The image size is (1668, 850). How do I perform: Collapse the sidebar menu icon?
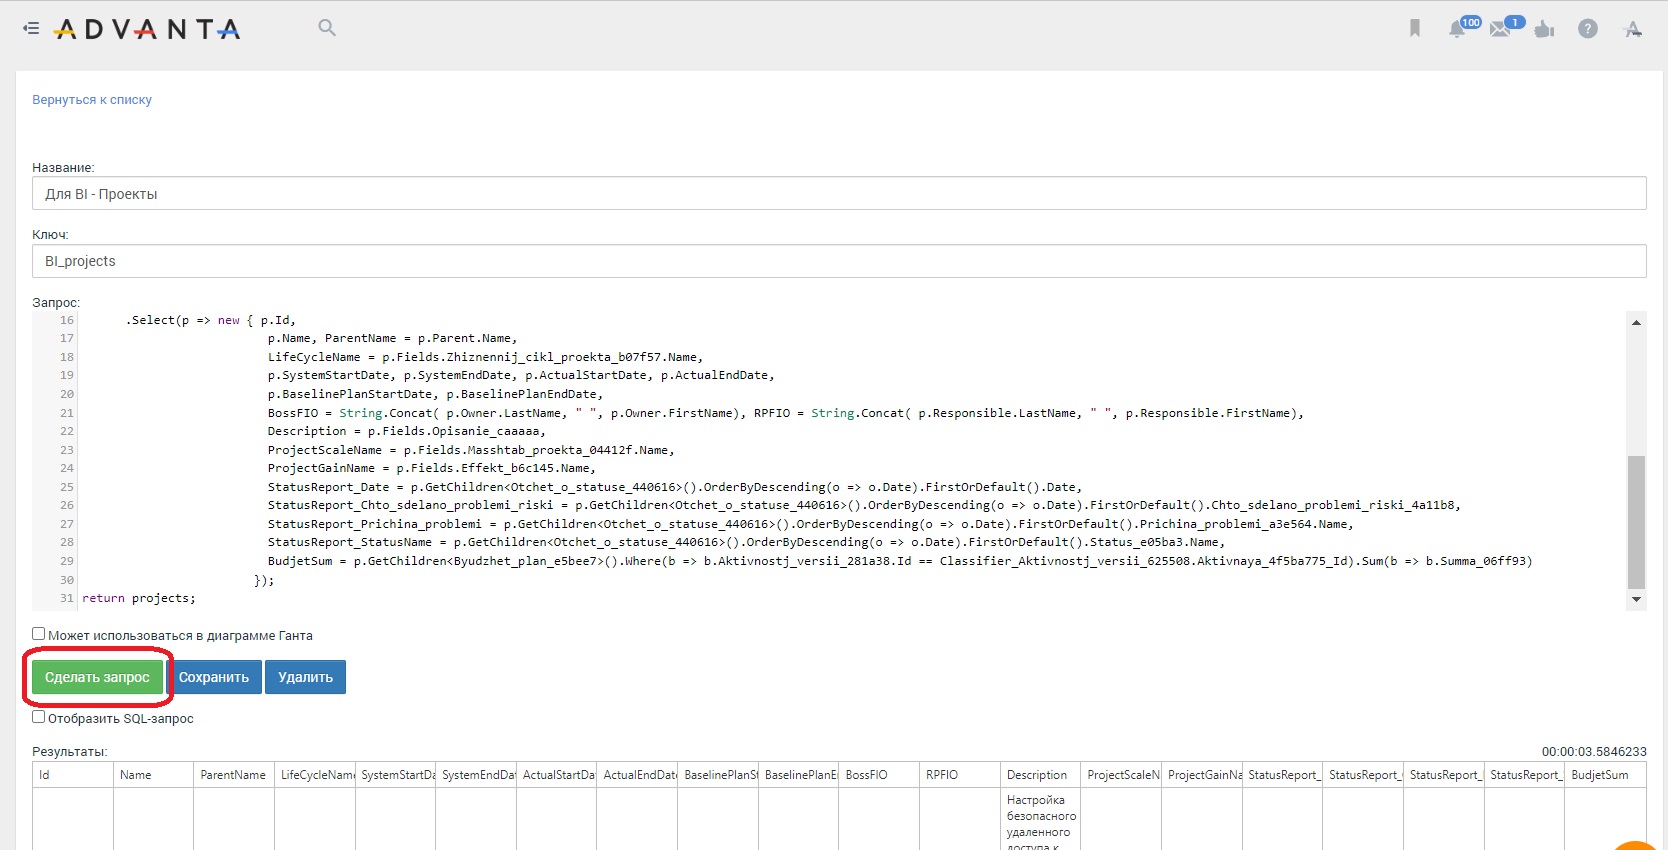[31, 28]
